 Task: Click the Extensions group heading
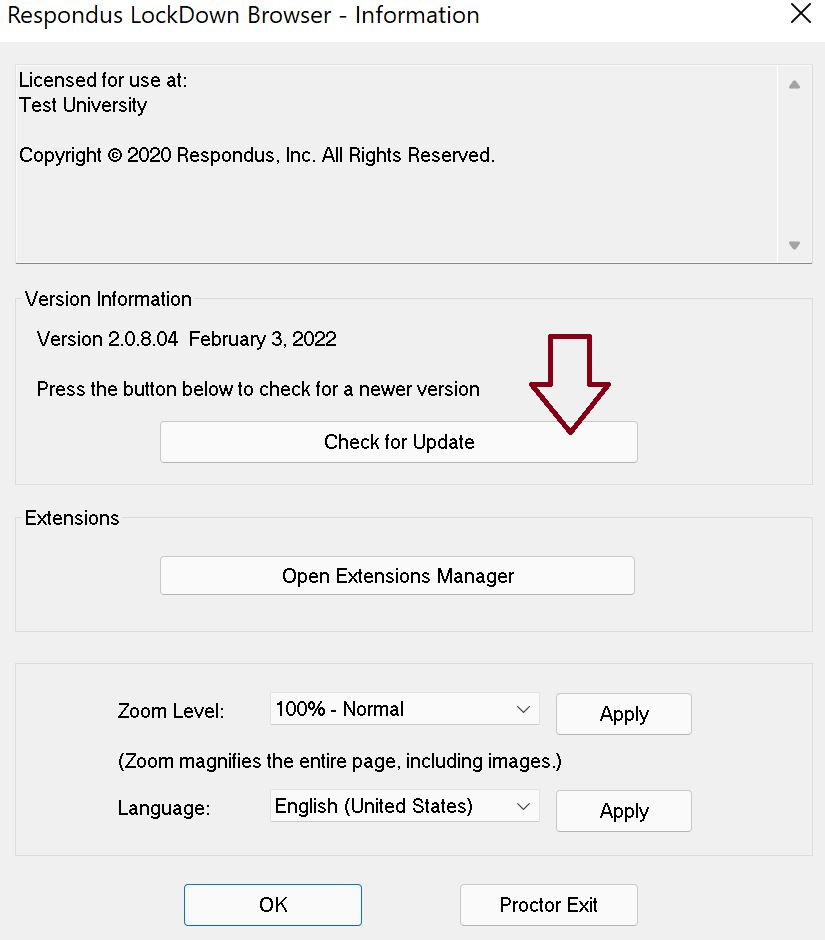pyautogui.click(x=72, y=518)
